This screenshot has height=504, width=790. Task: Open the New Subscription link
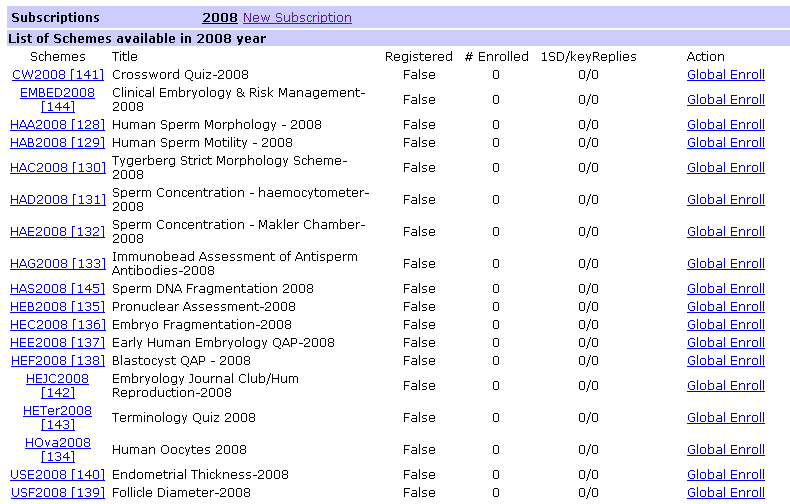(297, 18)
